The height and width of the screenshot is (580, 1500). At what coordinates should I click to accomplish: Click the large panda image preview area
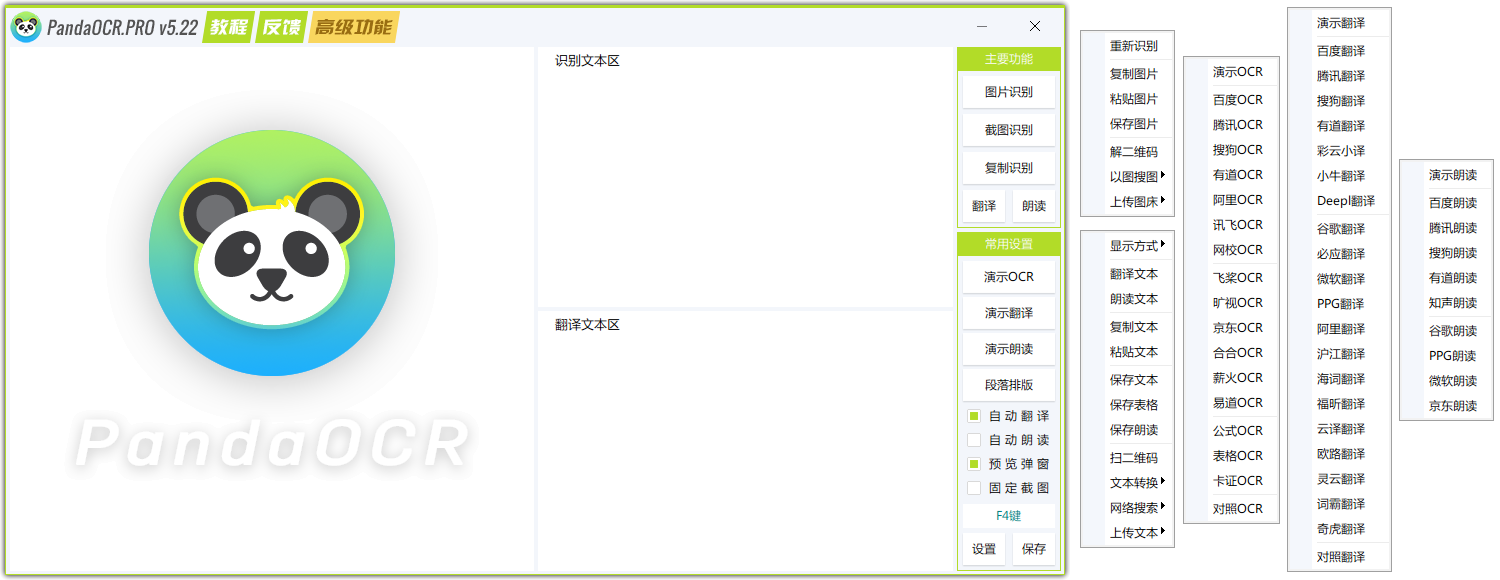pos(271,308)
